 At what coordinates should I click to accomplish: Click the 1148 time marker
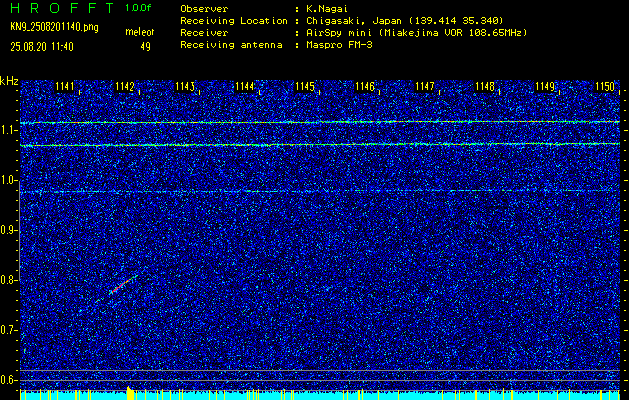pyautogui.click(x=485, y=87)
